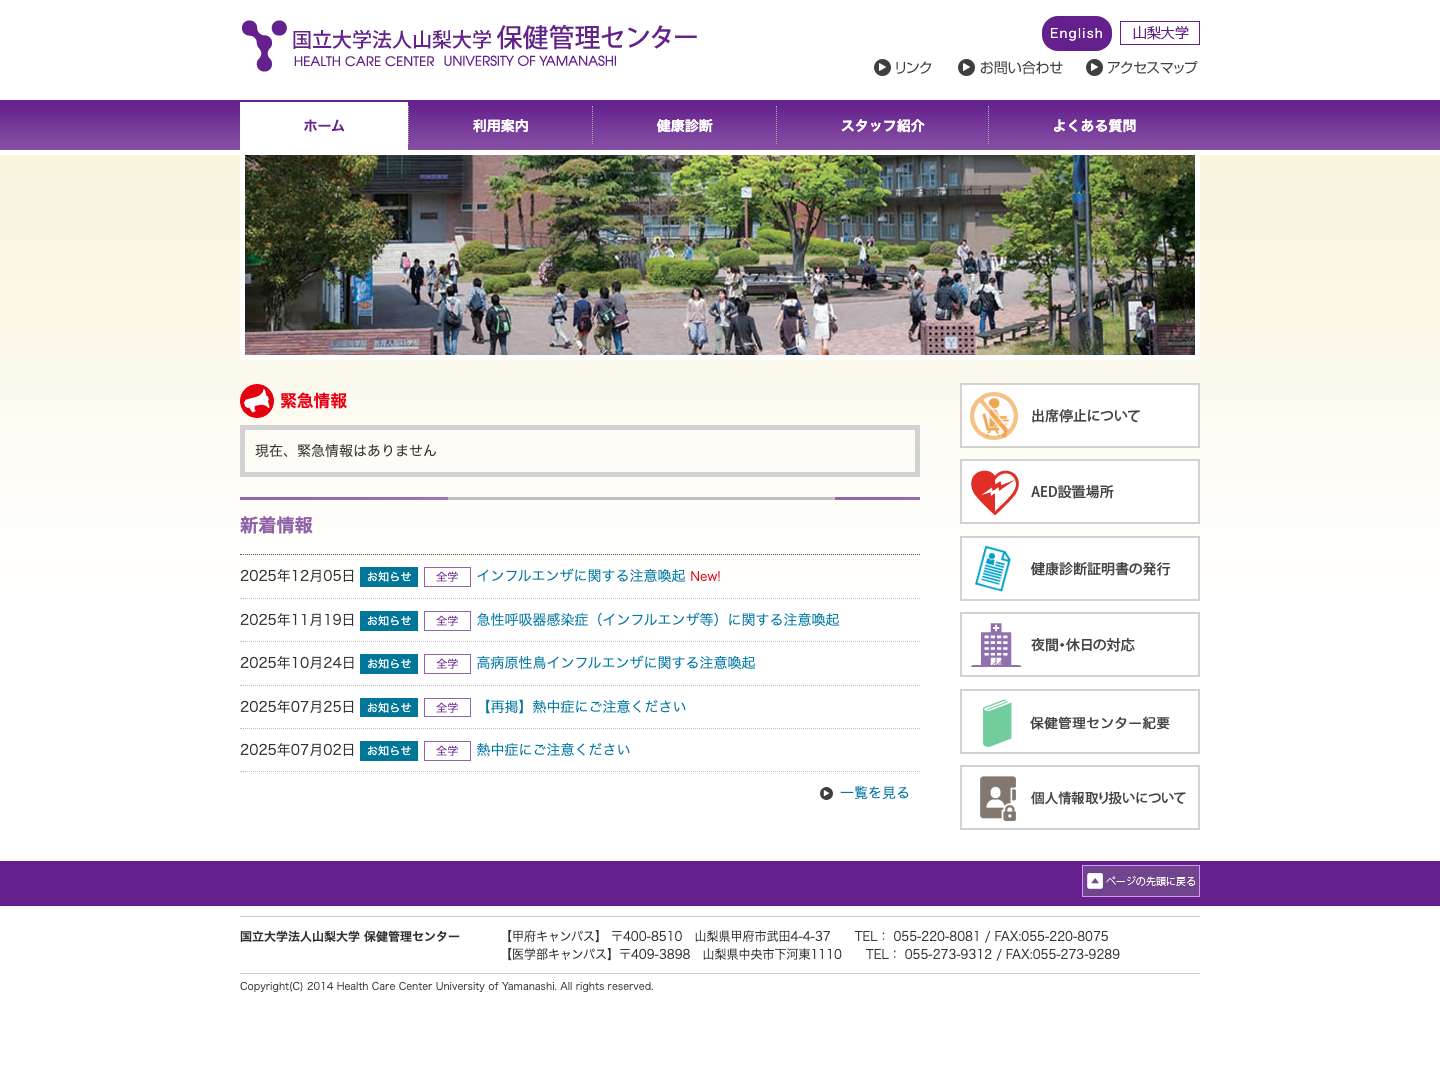Click the red 緊急情報 megaphone icon
The width and height of the screenshot is (1440, 1080).
(x=256, y=400)
